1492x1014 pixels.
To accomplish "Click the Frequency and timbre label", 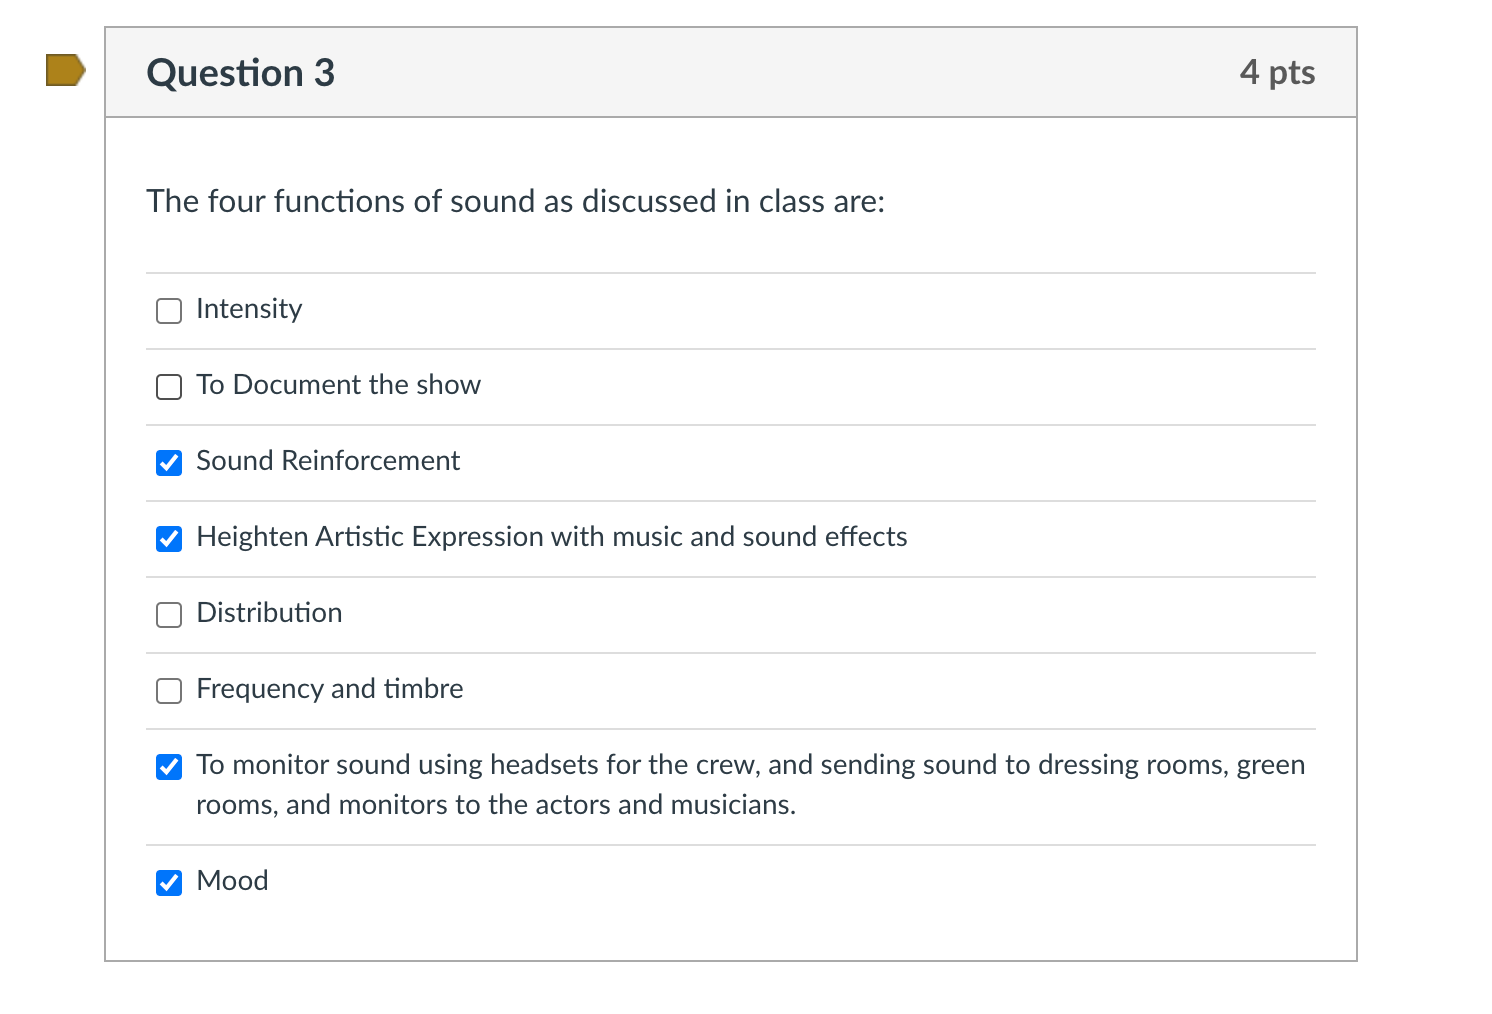I will pos(330,689).
